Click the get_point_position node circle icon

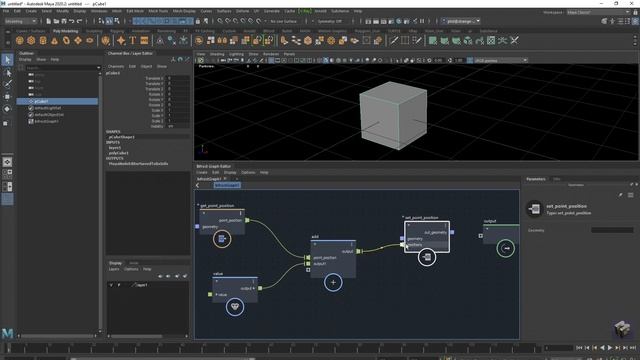(x=222, y=238)
